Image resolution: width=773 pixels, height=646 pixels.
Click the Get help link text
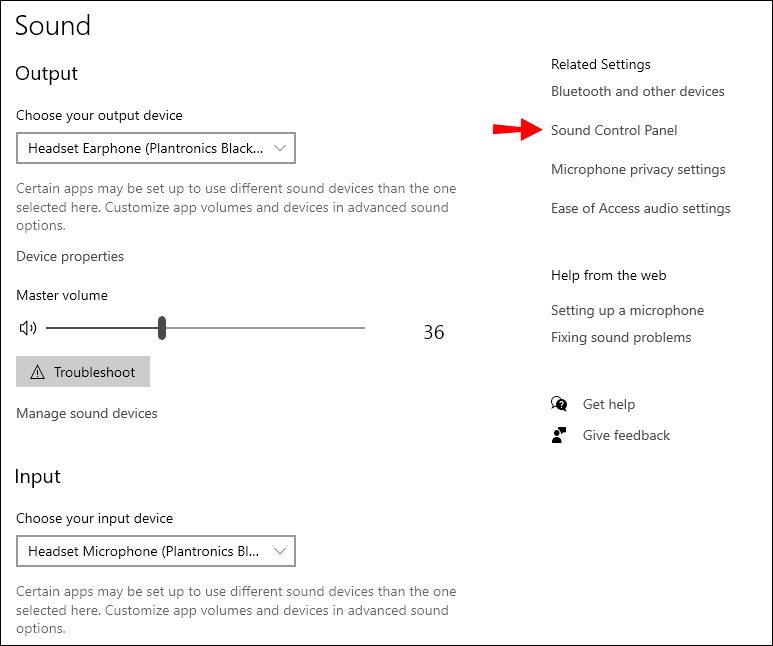(609, 404)
